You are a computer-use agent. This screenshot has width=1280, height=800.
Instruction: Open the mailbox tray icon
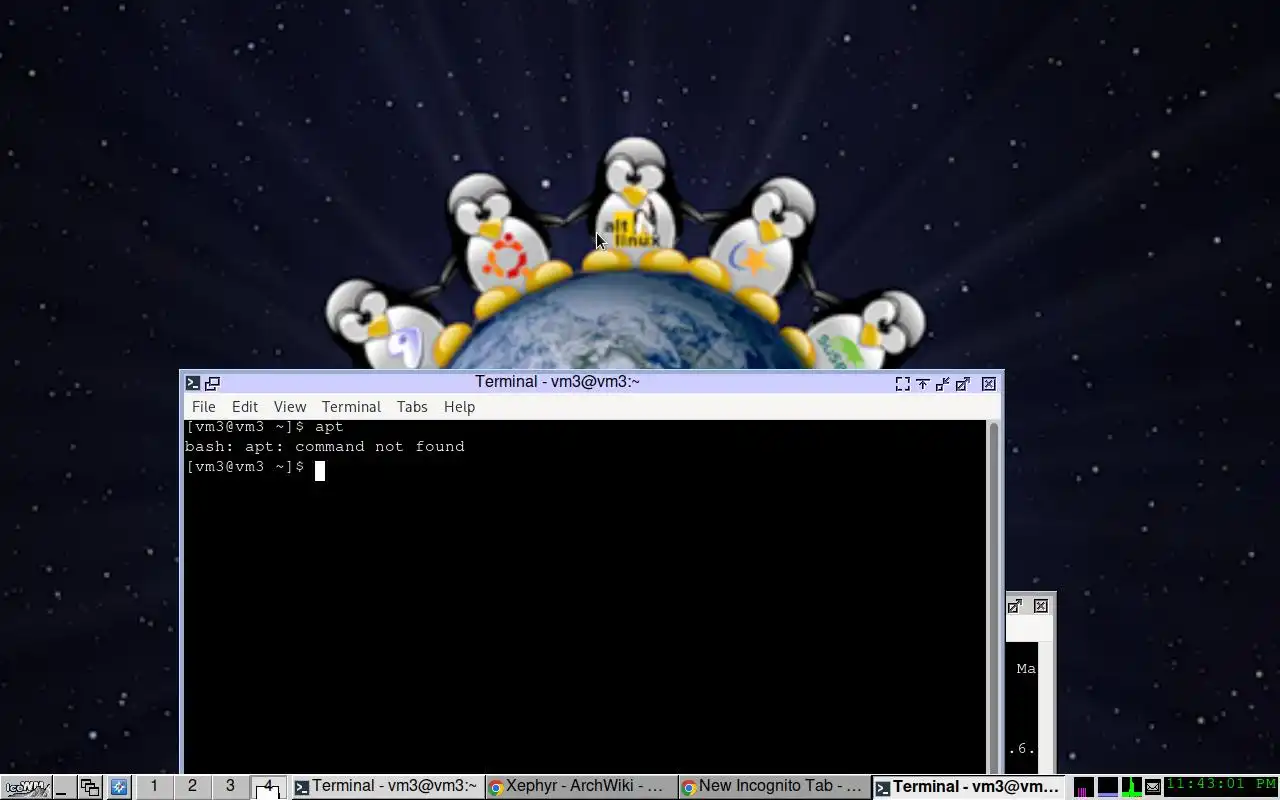point(1153,787)
